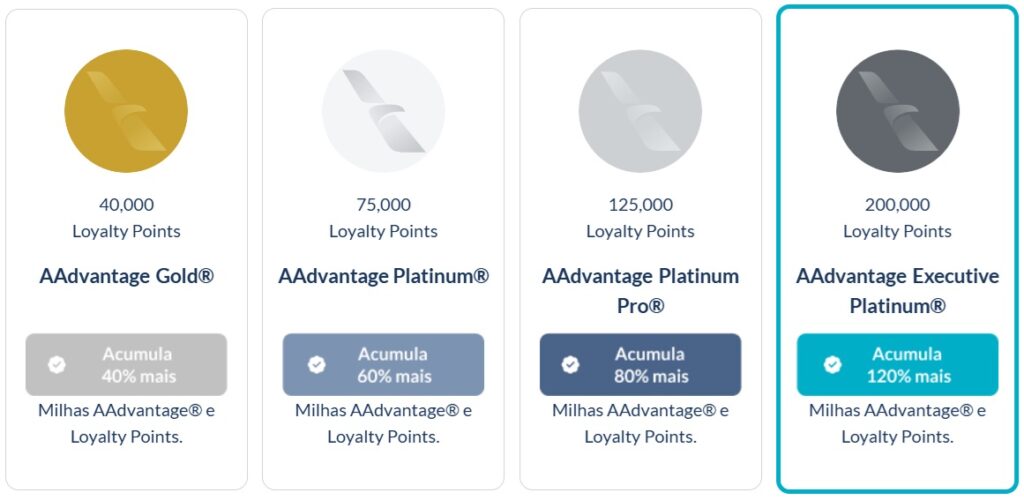Click checkmark icon in 80% mais badge
Screen dimensions: 1024x500
tap(571, 365)
